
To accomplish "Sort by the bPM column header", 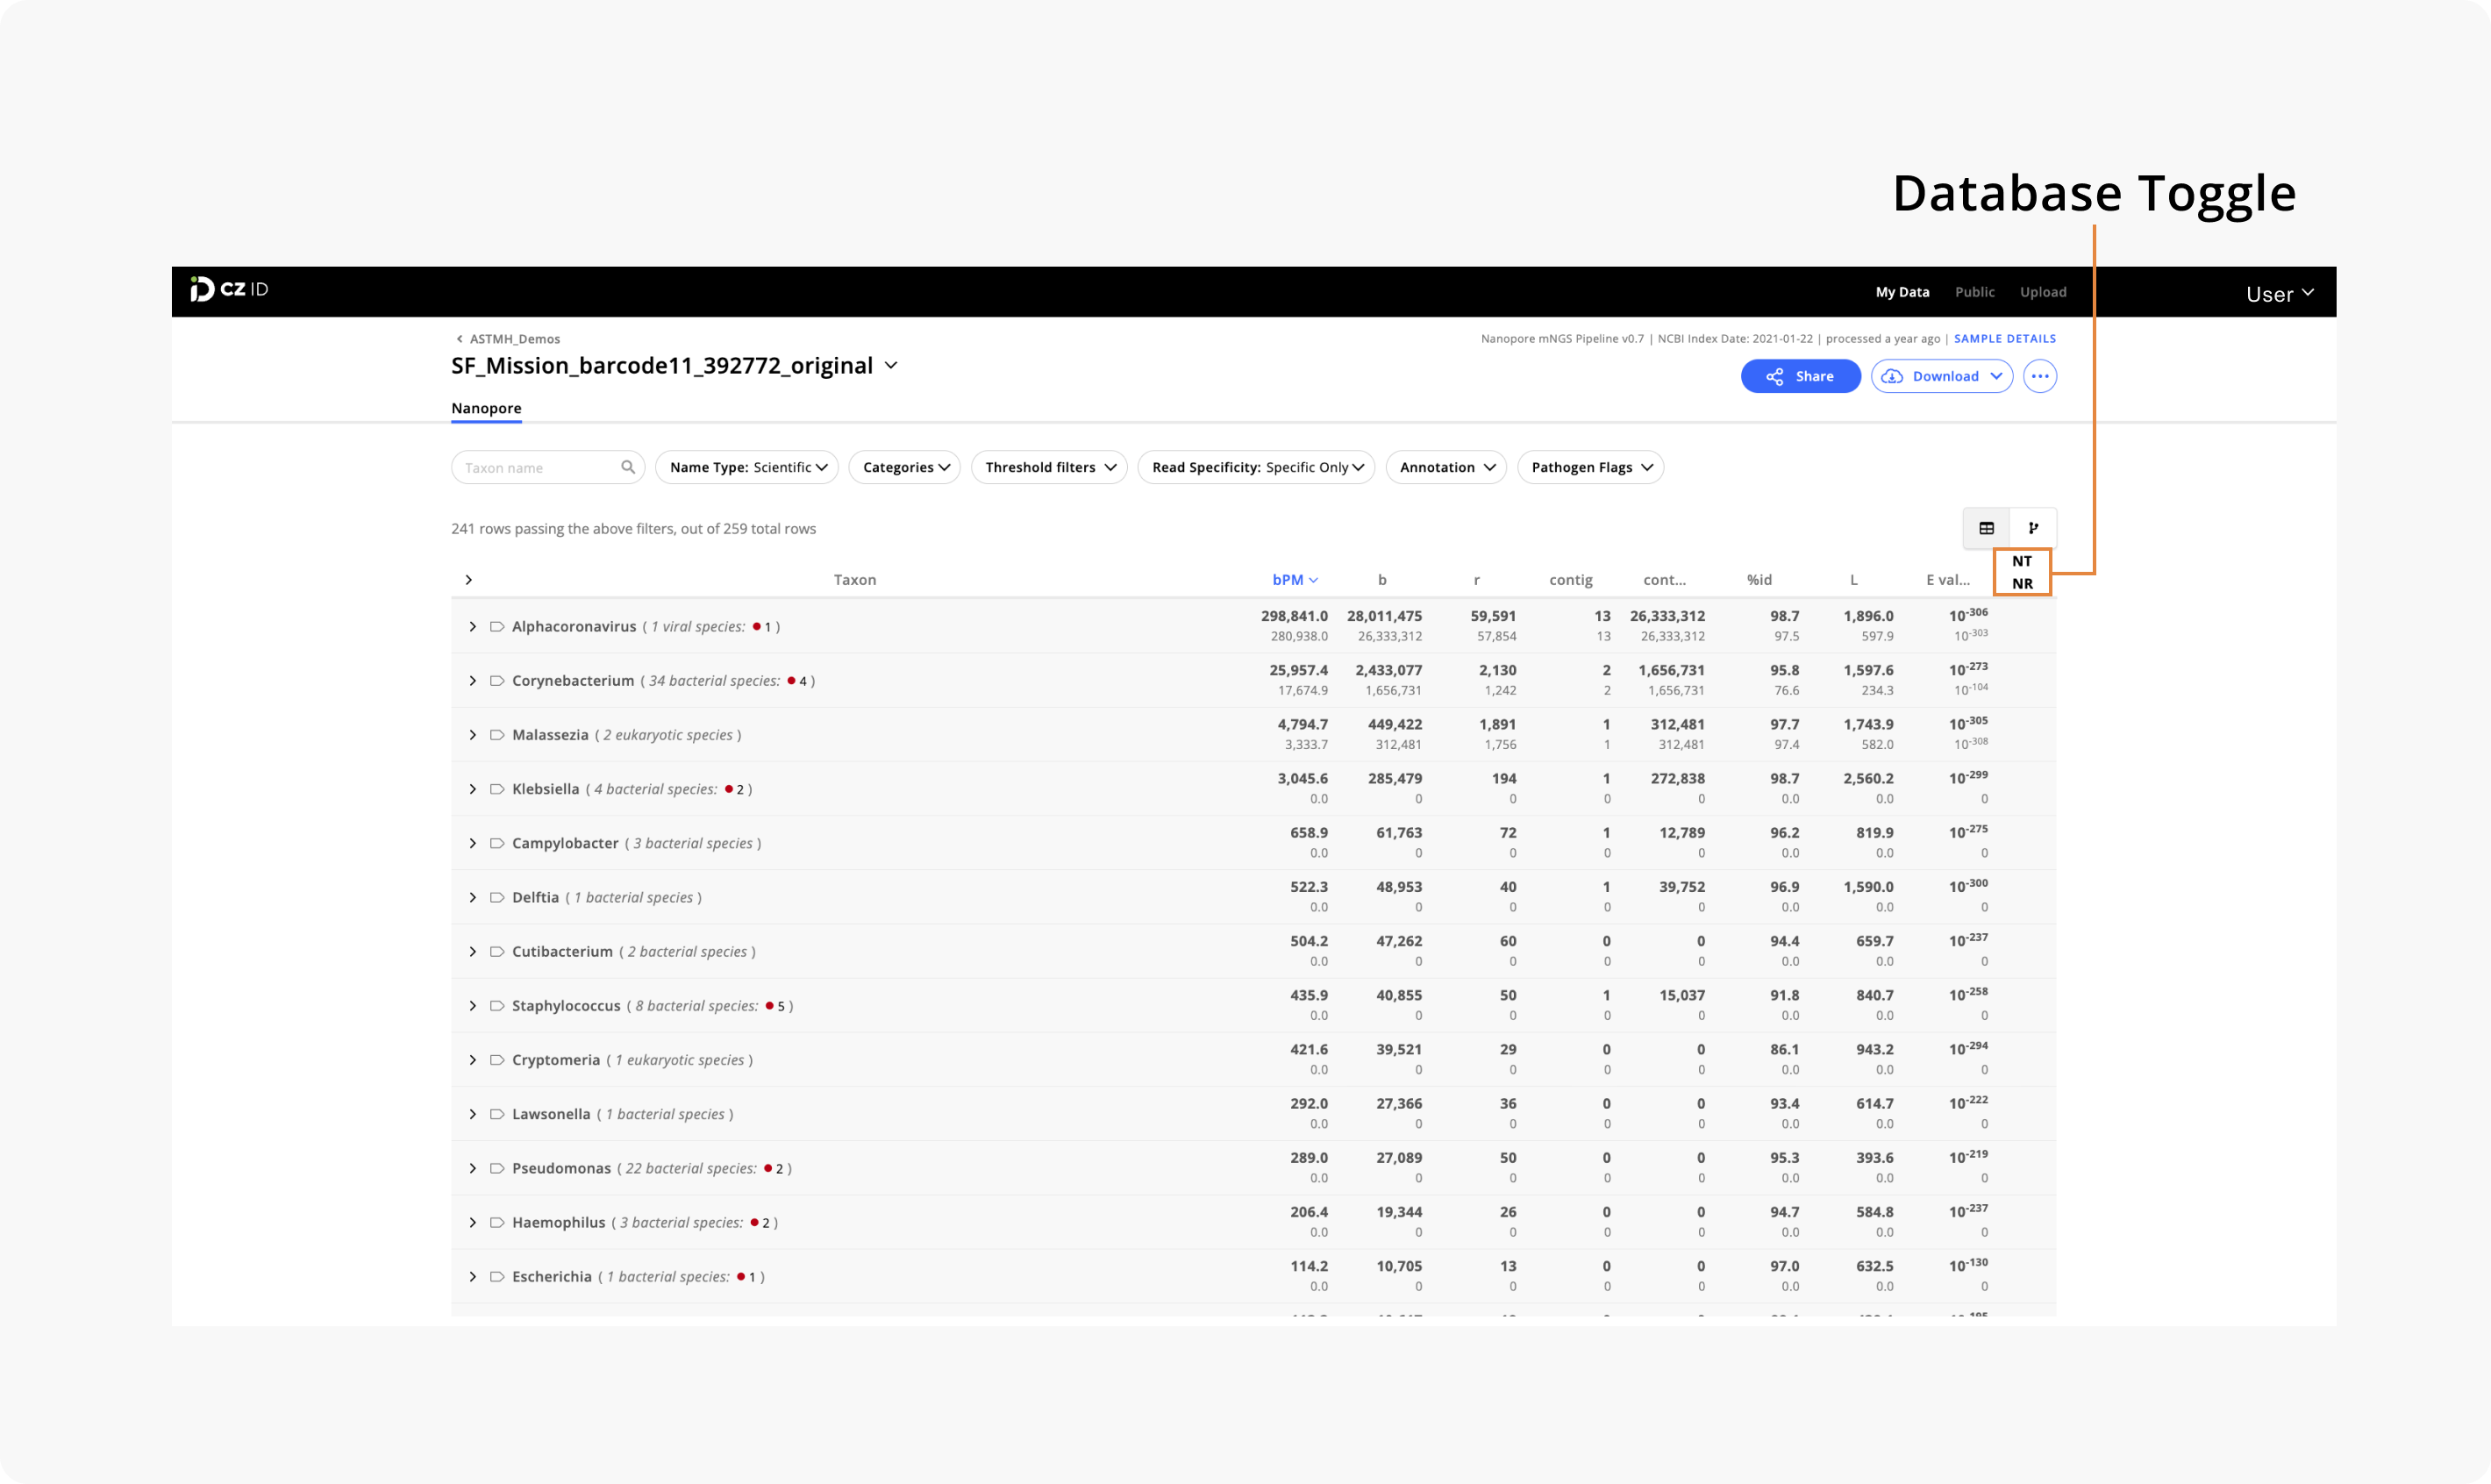I will click(1295, 580).
